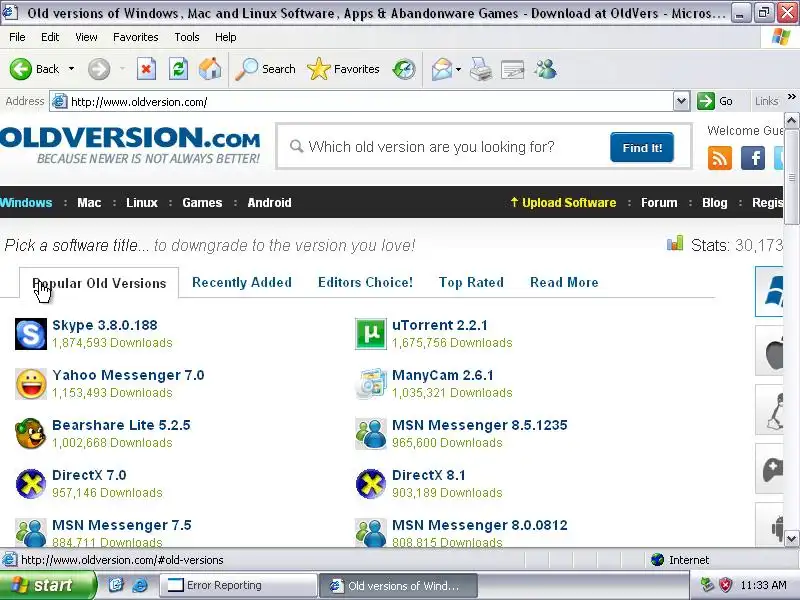Screen dimensions: 800x600
Task: Open the uTorrent 2.2.1 link
Action: [440, 325]
